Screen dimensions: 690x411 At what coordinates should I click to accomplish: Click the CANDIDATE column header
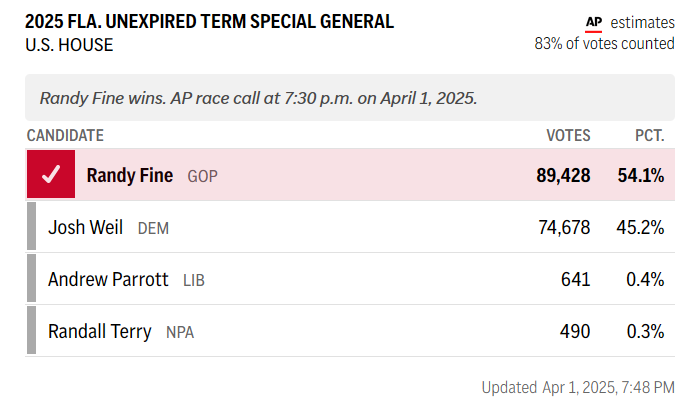click(x=65, y=135)
